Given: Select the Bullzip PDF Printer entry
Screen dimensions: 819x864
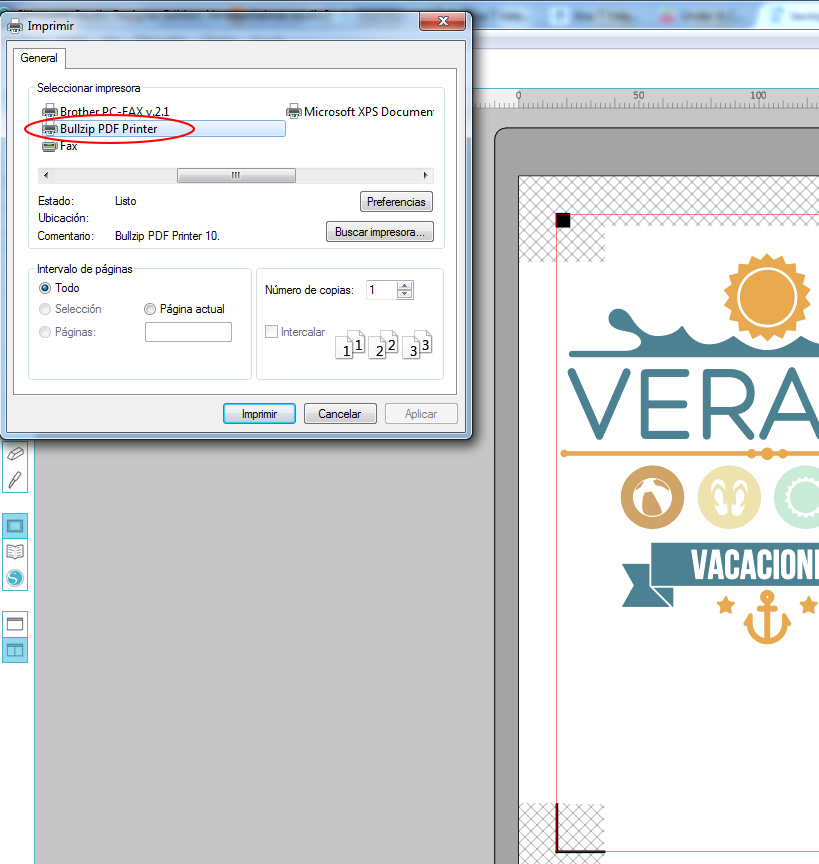Looking at the screenshot, I should pos(163,129).
